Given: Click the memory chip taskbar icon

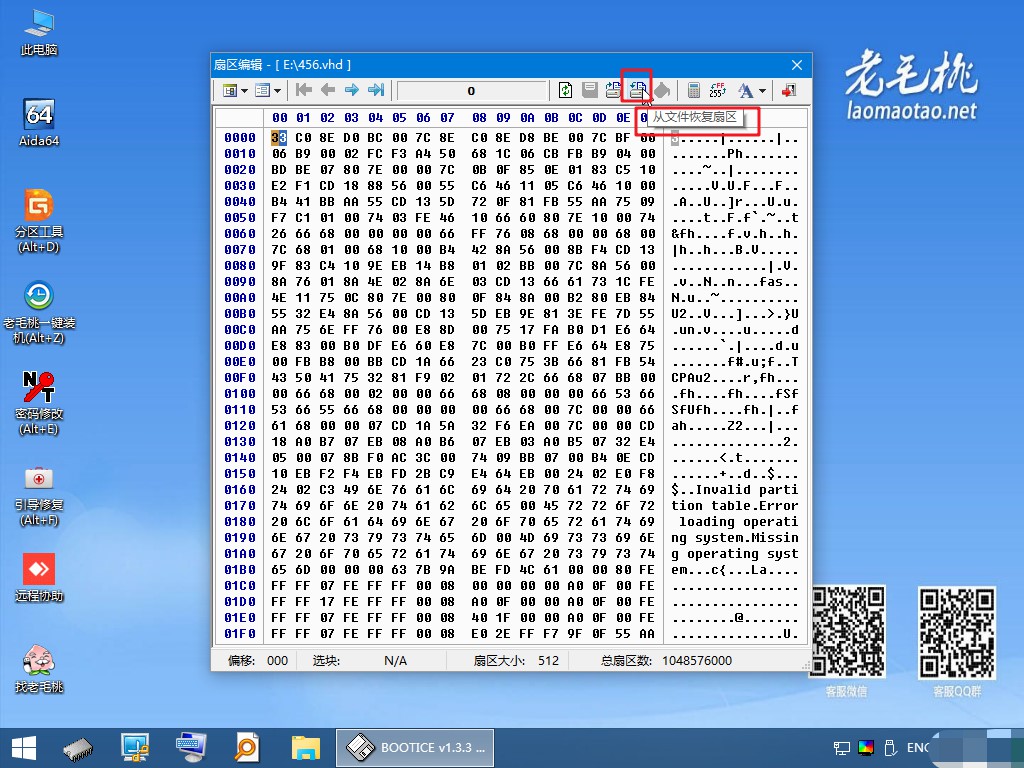Looking at the screenshot, I should point(78,748).
